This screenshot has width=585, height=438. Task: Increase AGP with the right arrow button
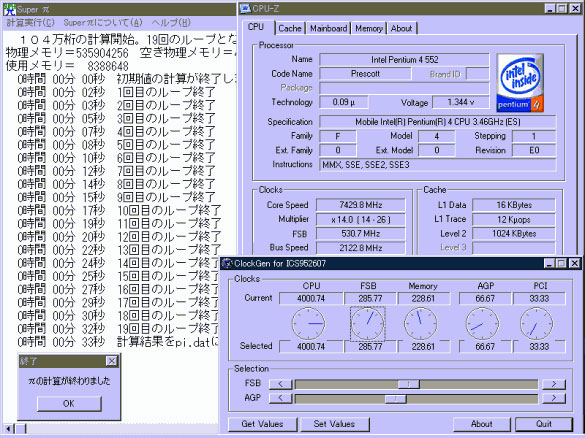coord(554,398)
